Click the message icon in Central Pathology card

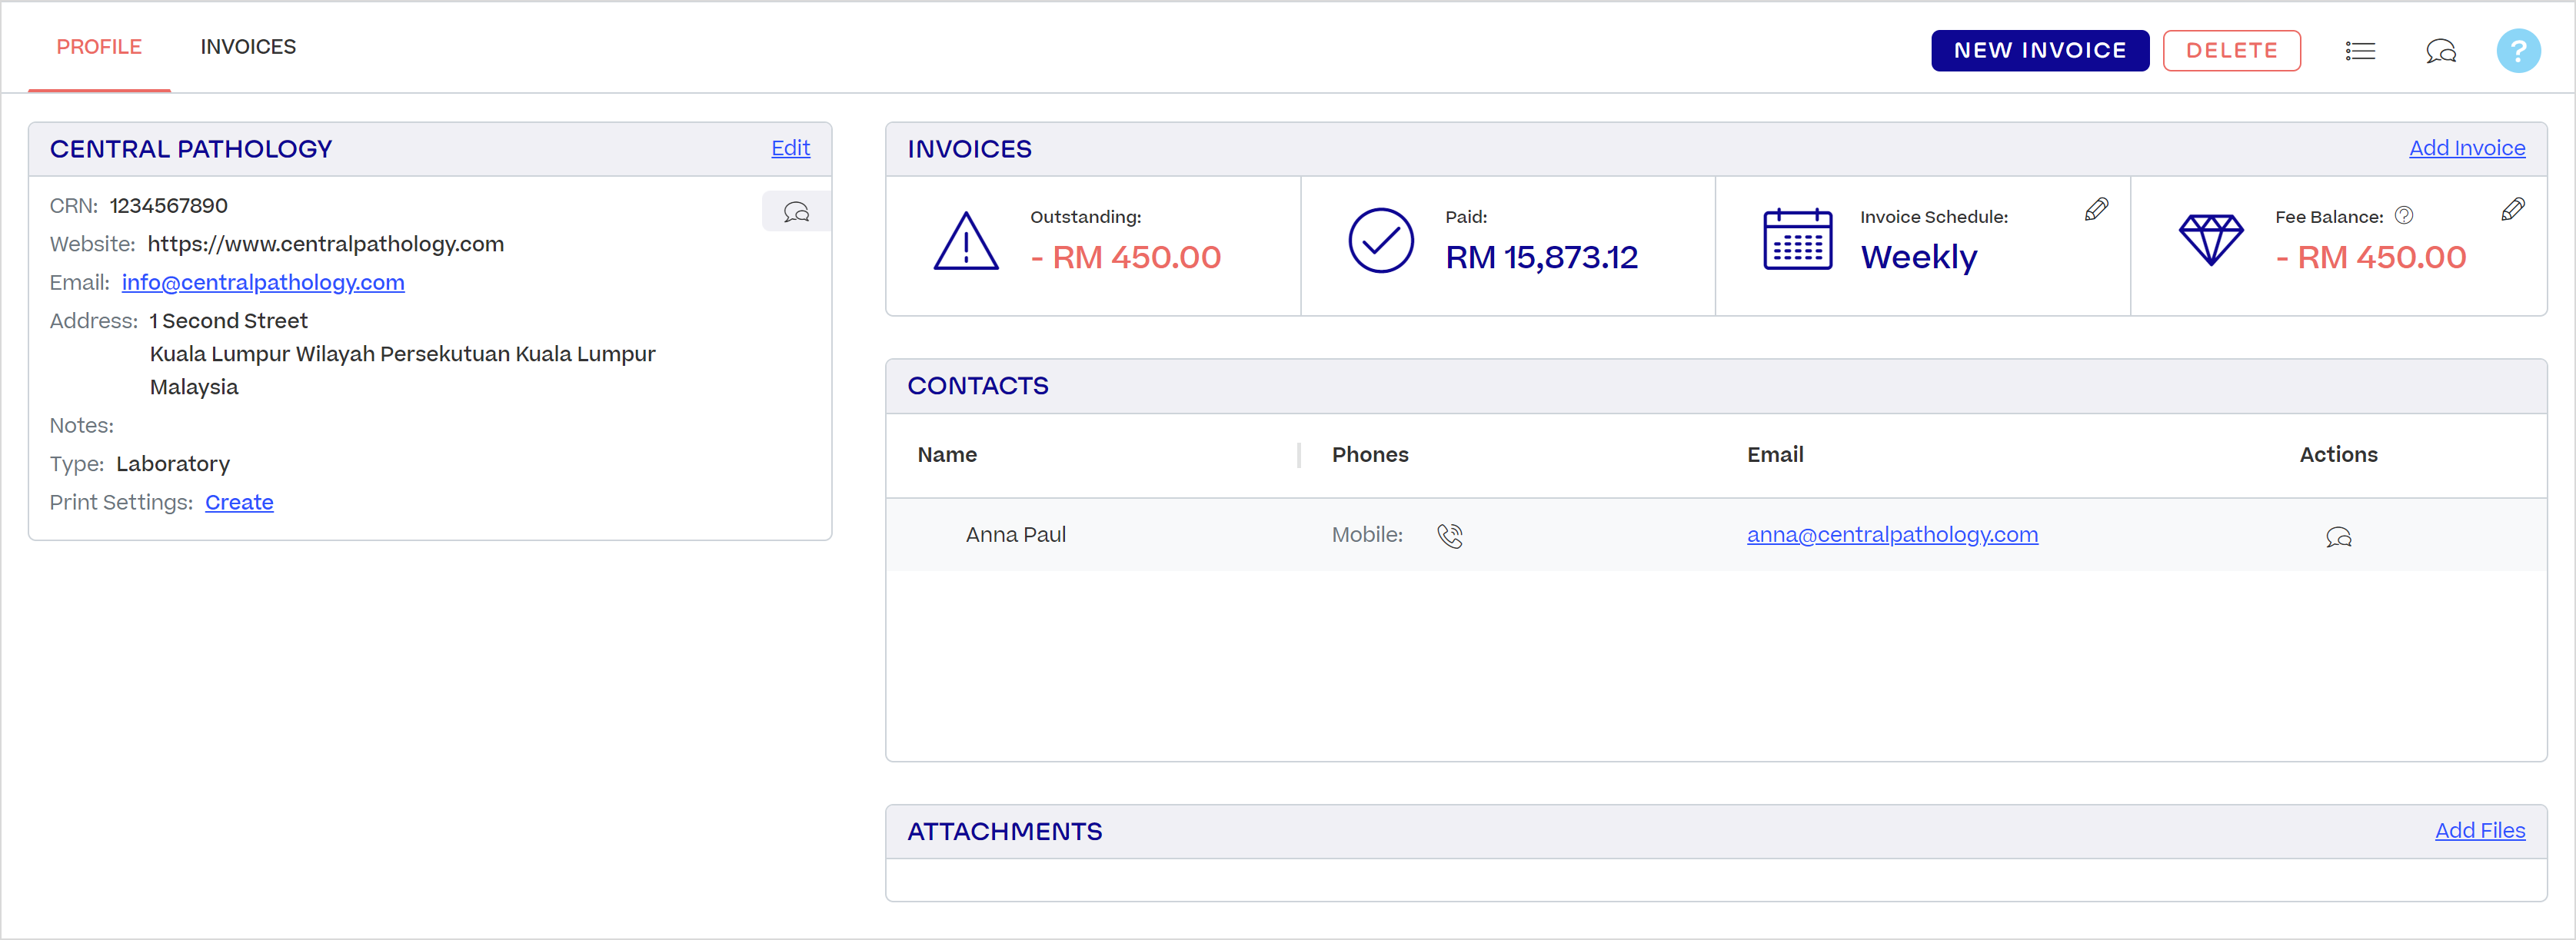point(796,212)
